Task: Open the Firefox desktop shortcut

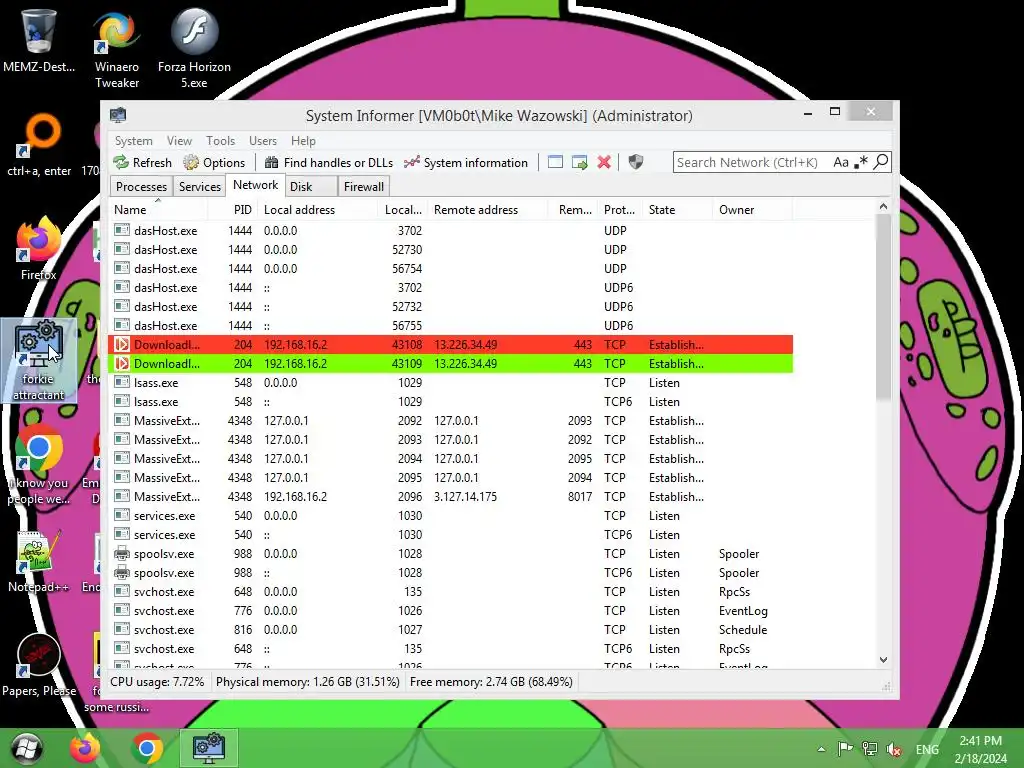Action: 39,249
